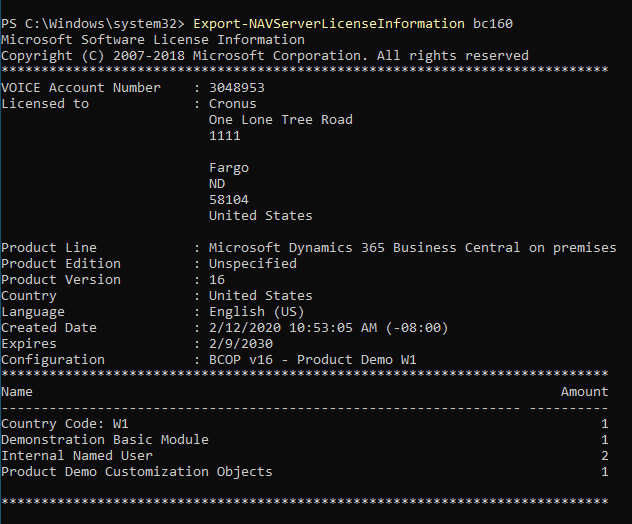Click the Created Date timestamp value
Image resolution: width=632 pixels, height=524 pixels.
(328, 328)
